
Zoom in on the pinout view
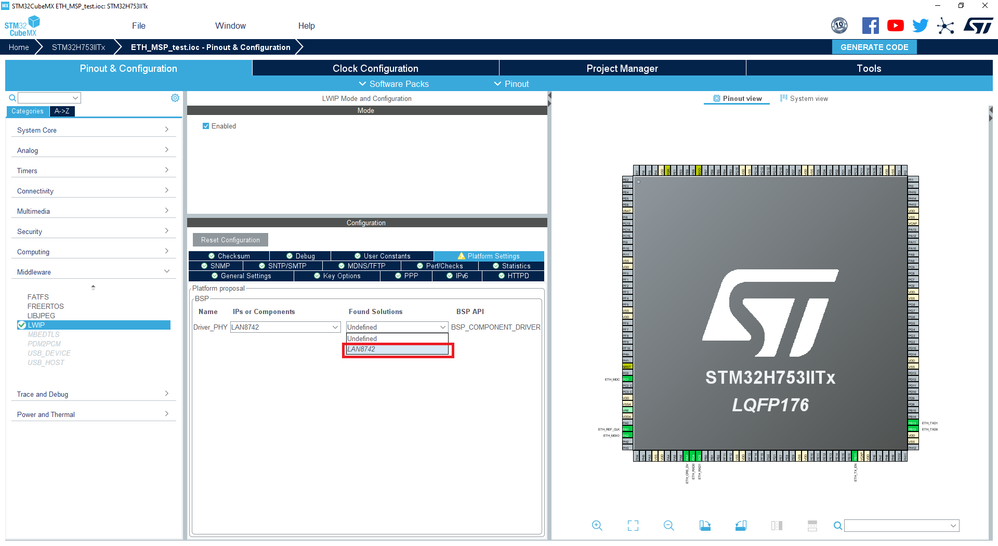[596, 526]
